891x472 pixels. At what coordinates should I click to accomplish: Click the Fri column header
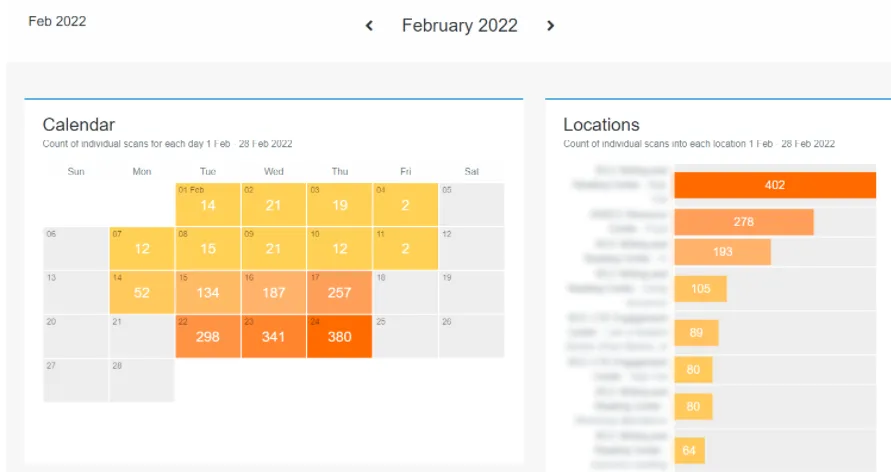click(x=406, y=172)
